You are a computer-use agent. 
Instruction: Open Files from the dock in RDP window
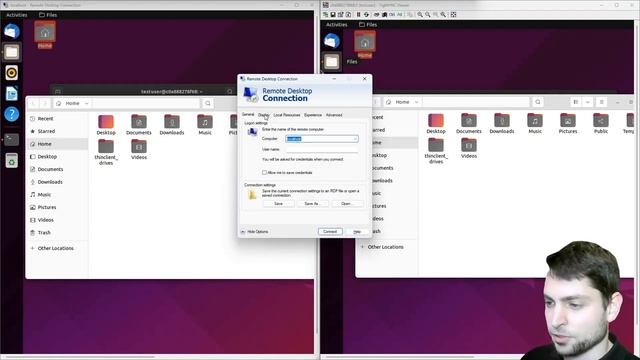[11, 52]
